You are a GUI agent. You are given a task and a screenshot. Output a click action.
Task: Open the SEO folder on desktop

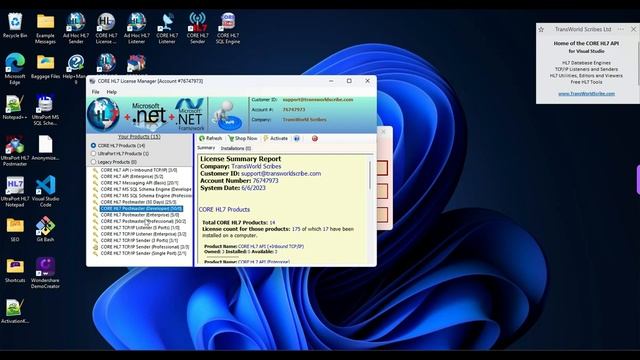click(x=15, y=229)
